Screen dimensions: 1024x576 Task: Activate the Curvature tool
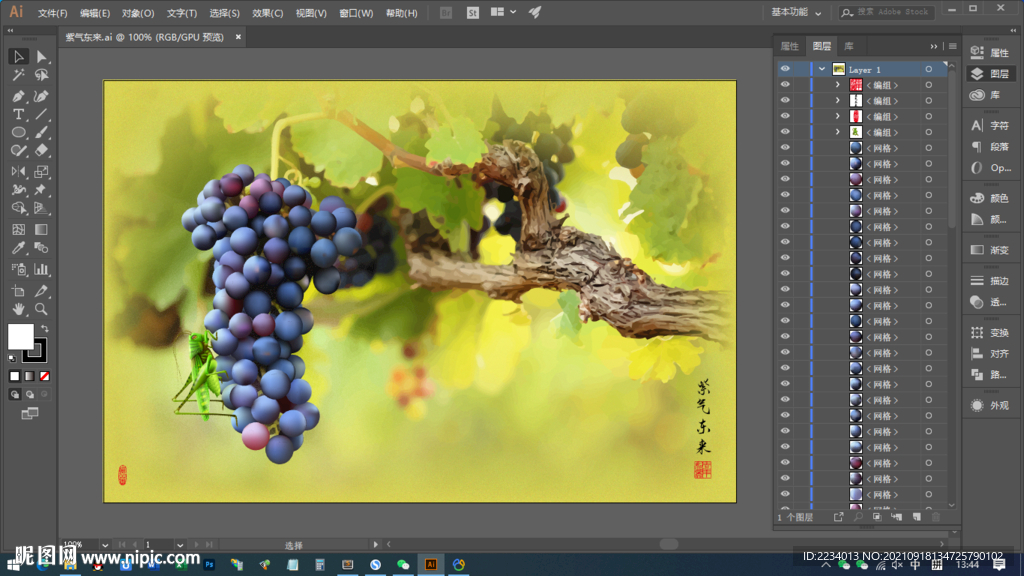[x=41, y=97]
